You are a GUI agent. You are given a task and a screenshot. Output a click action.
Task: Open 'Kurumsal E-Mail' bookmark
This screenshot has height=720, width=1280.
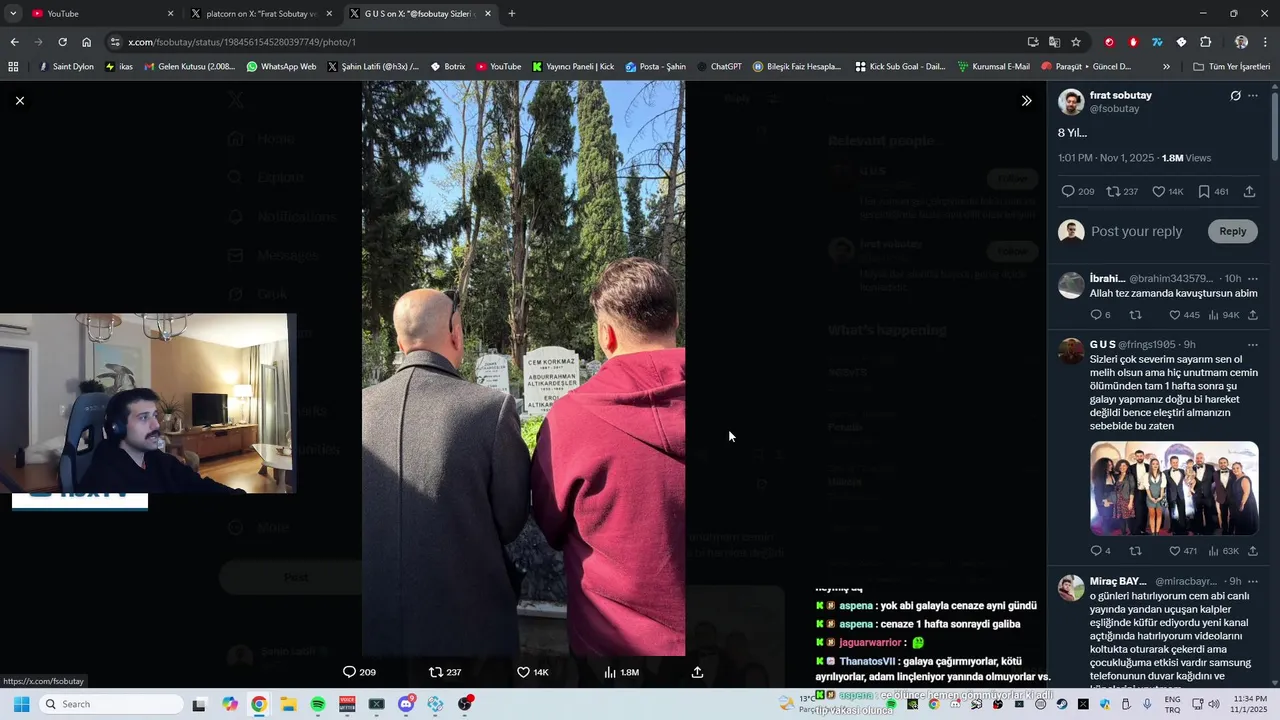pos(993,67)
